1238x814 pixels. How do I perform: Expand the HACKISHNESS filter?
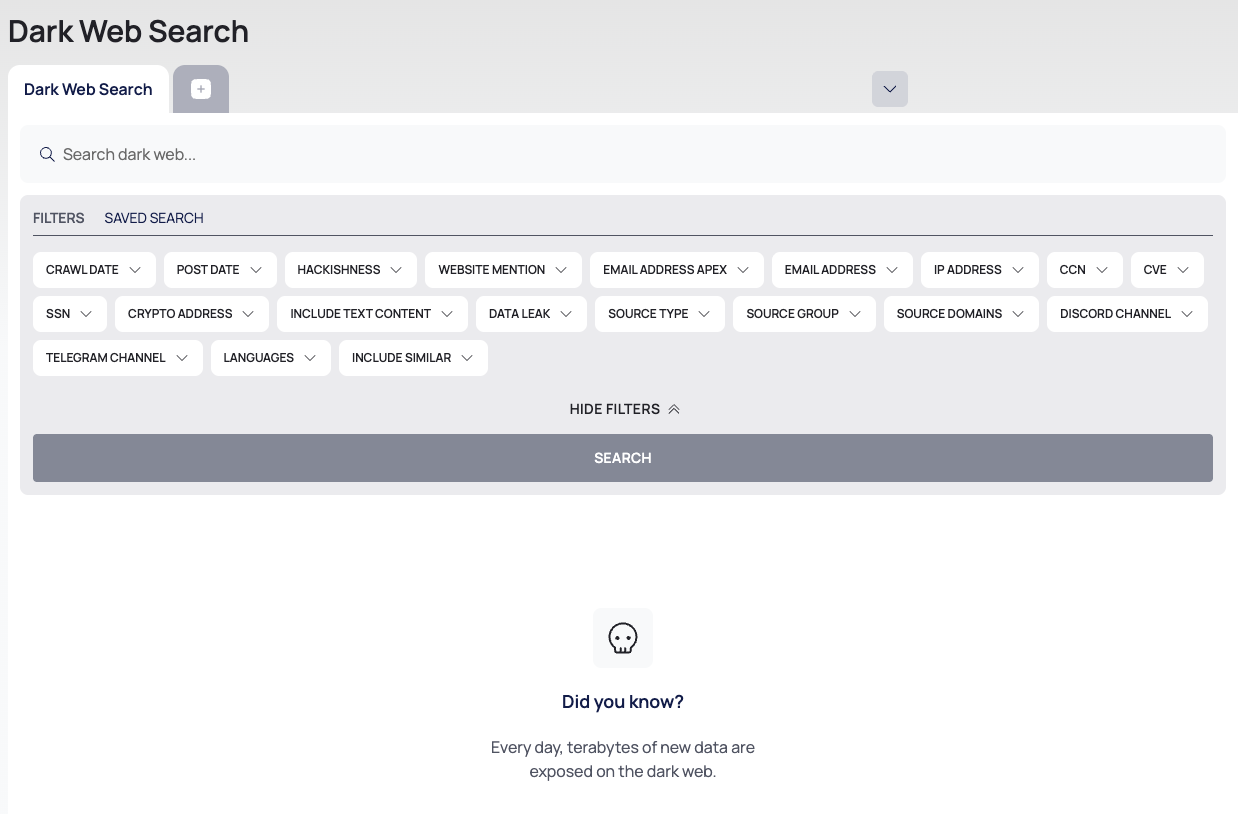click(x=351, y=270)
